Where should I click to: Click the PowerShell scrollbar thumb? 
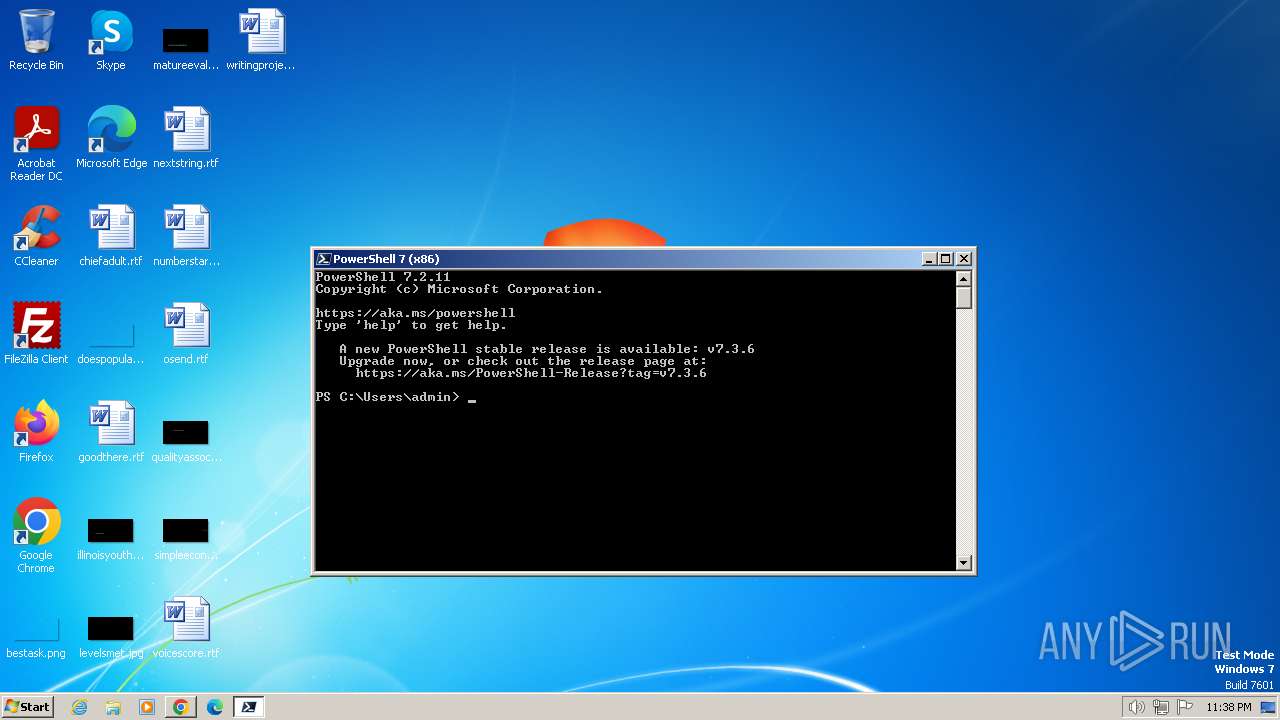[x=964, y=297]
